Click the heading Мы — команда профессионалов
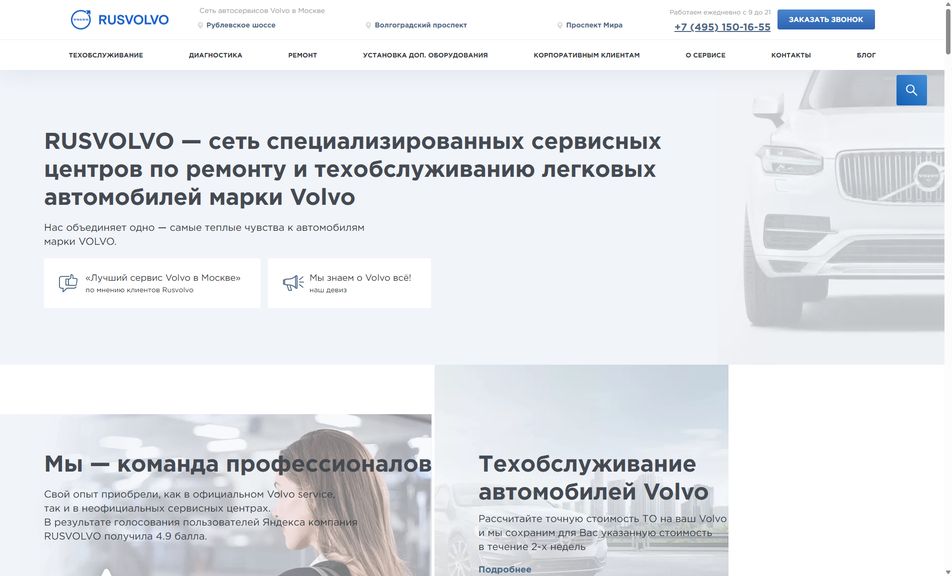The width and height of the screenshot is (952, 576). pyautogui.click(x=237, y=464)
